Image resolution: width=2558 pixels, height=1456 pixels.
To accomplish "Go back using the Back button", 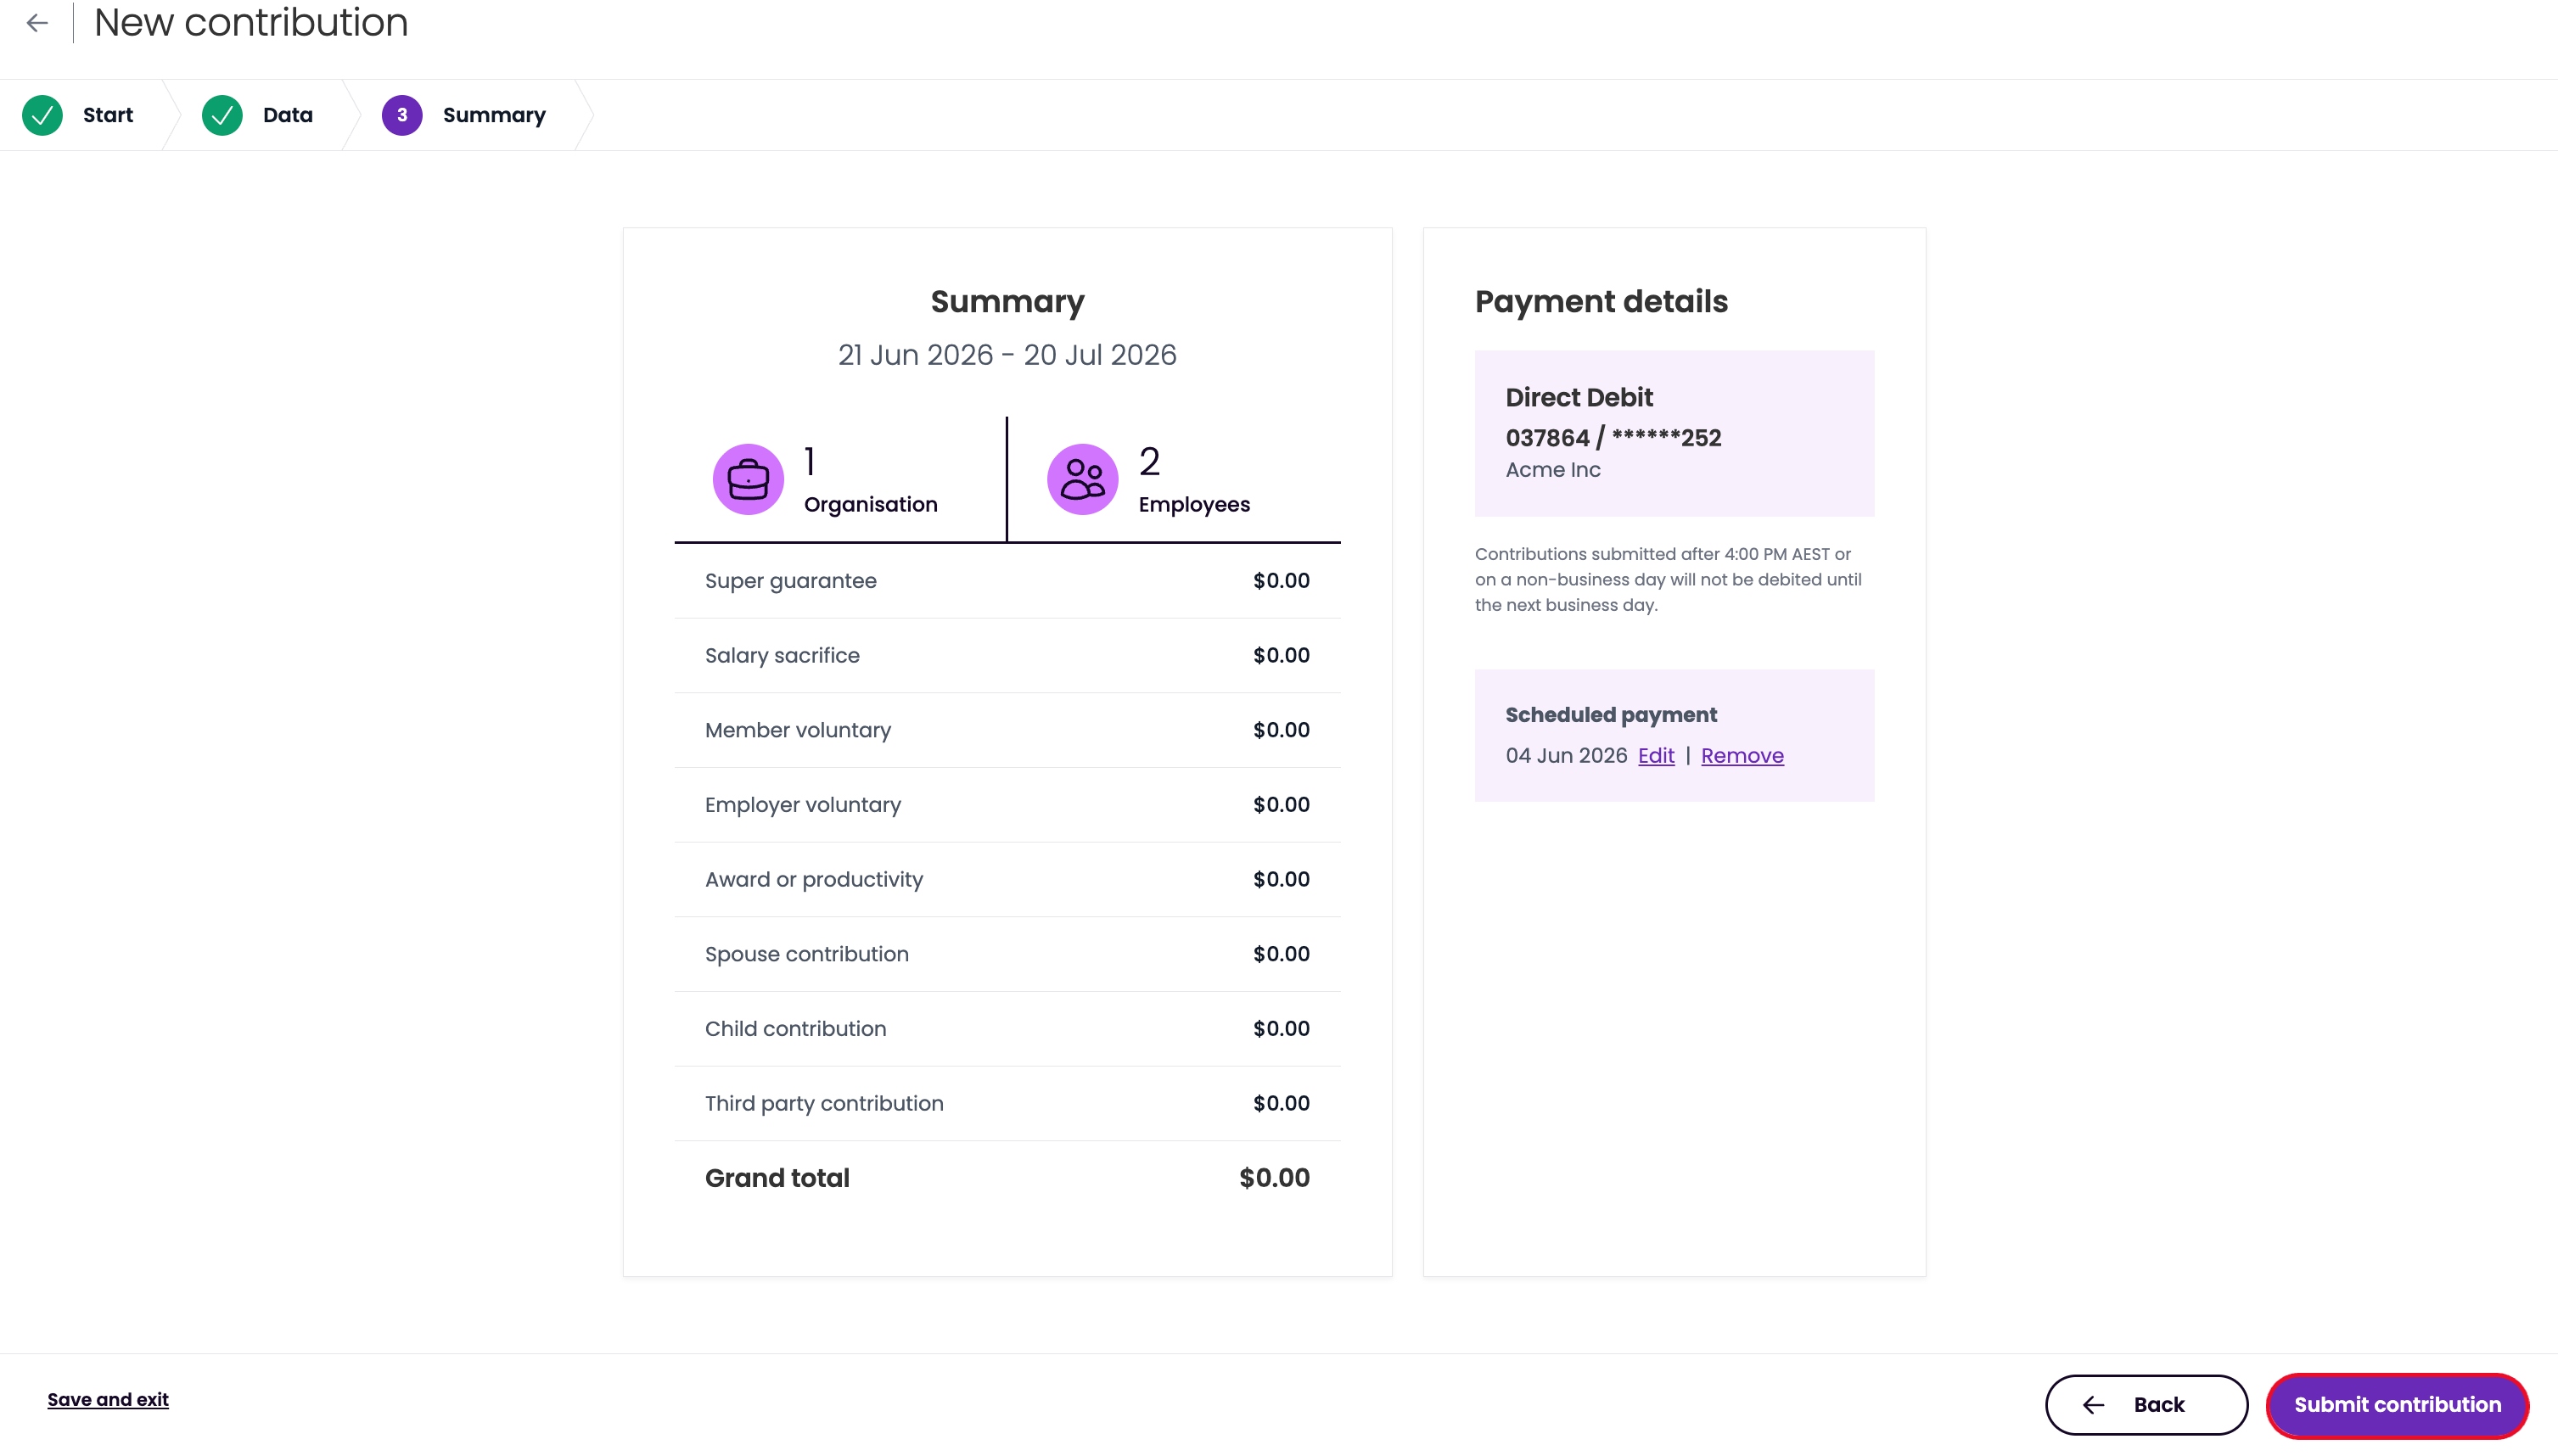I will click(x=2146, y=1405).
